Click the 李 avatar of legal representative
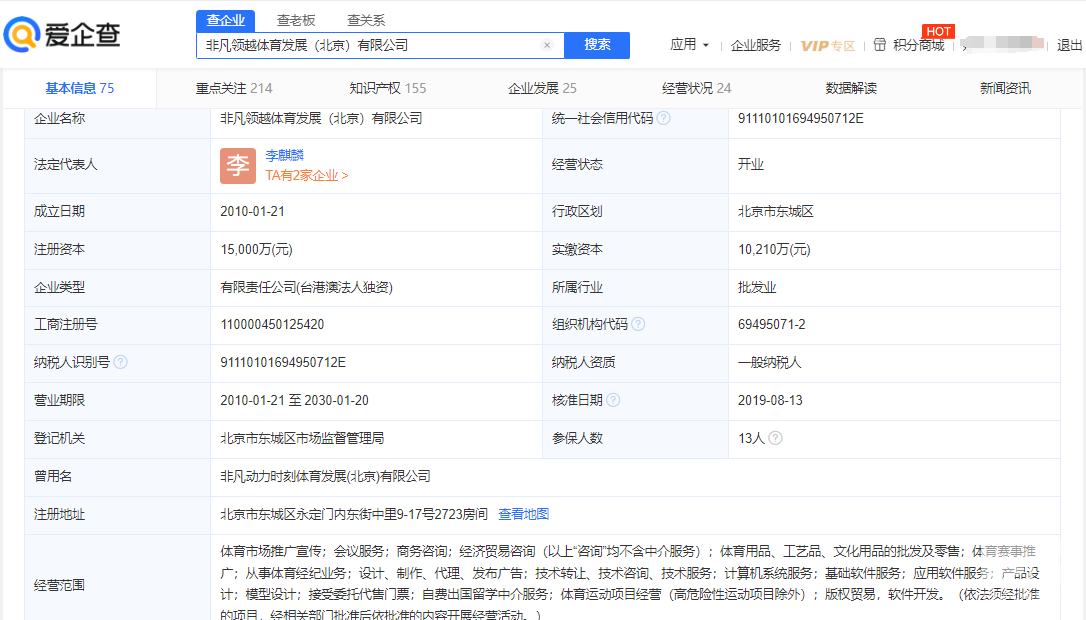The height and width of the screenshot is (620, 1086). (x=238, y=165)
